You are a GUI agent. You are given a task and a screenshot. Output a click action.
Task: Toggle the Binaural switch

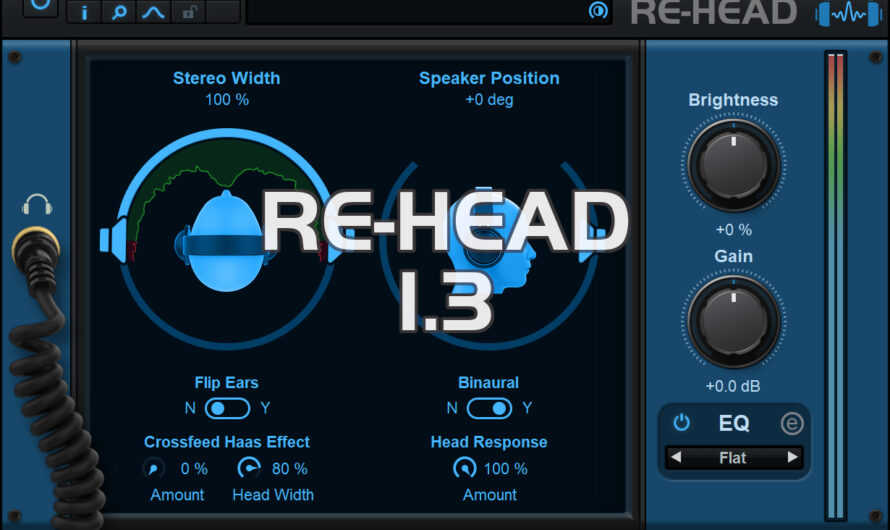click(489, 408)
